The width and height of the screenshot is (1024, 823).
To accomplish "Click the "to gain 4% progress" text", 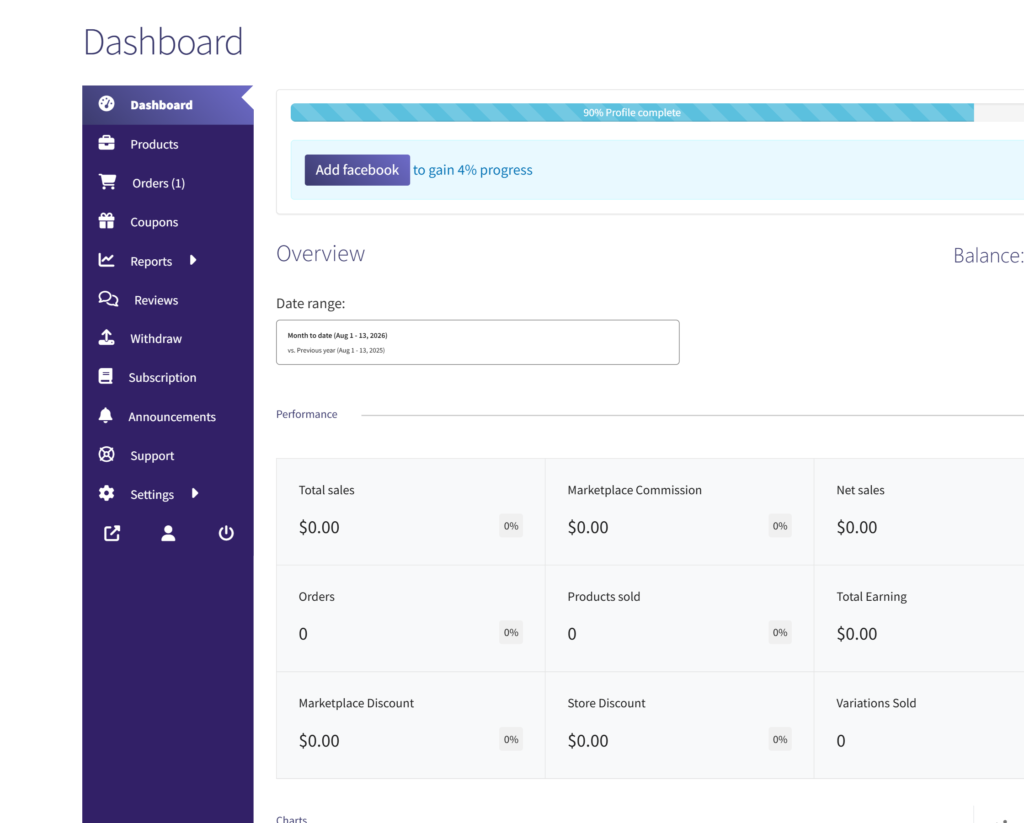I will (473, 170).
